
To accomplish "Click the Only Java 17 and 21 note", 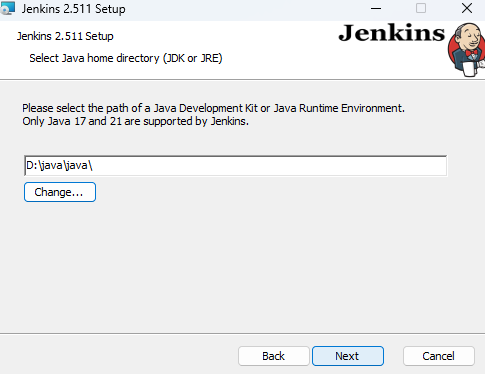I will [x=135, y=121].
